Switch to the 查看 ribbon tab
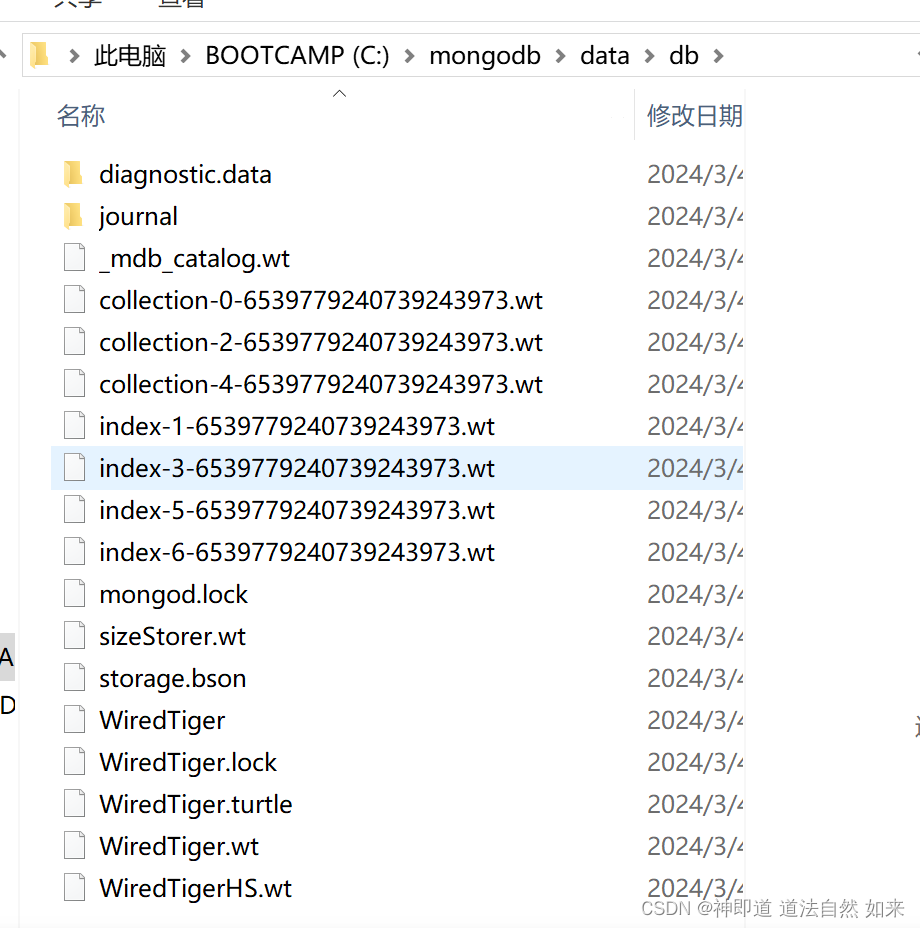The image size is (920, 928). (x=181, y=5)
